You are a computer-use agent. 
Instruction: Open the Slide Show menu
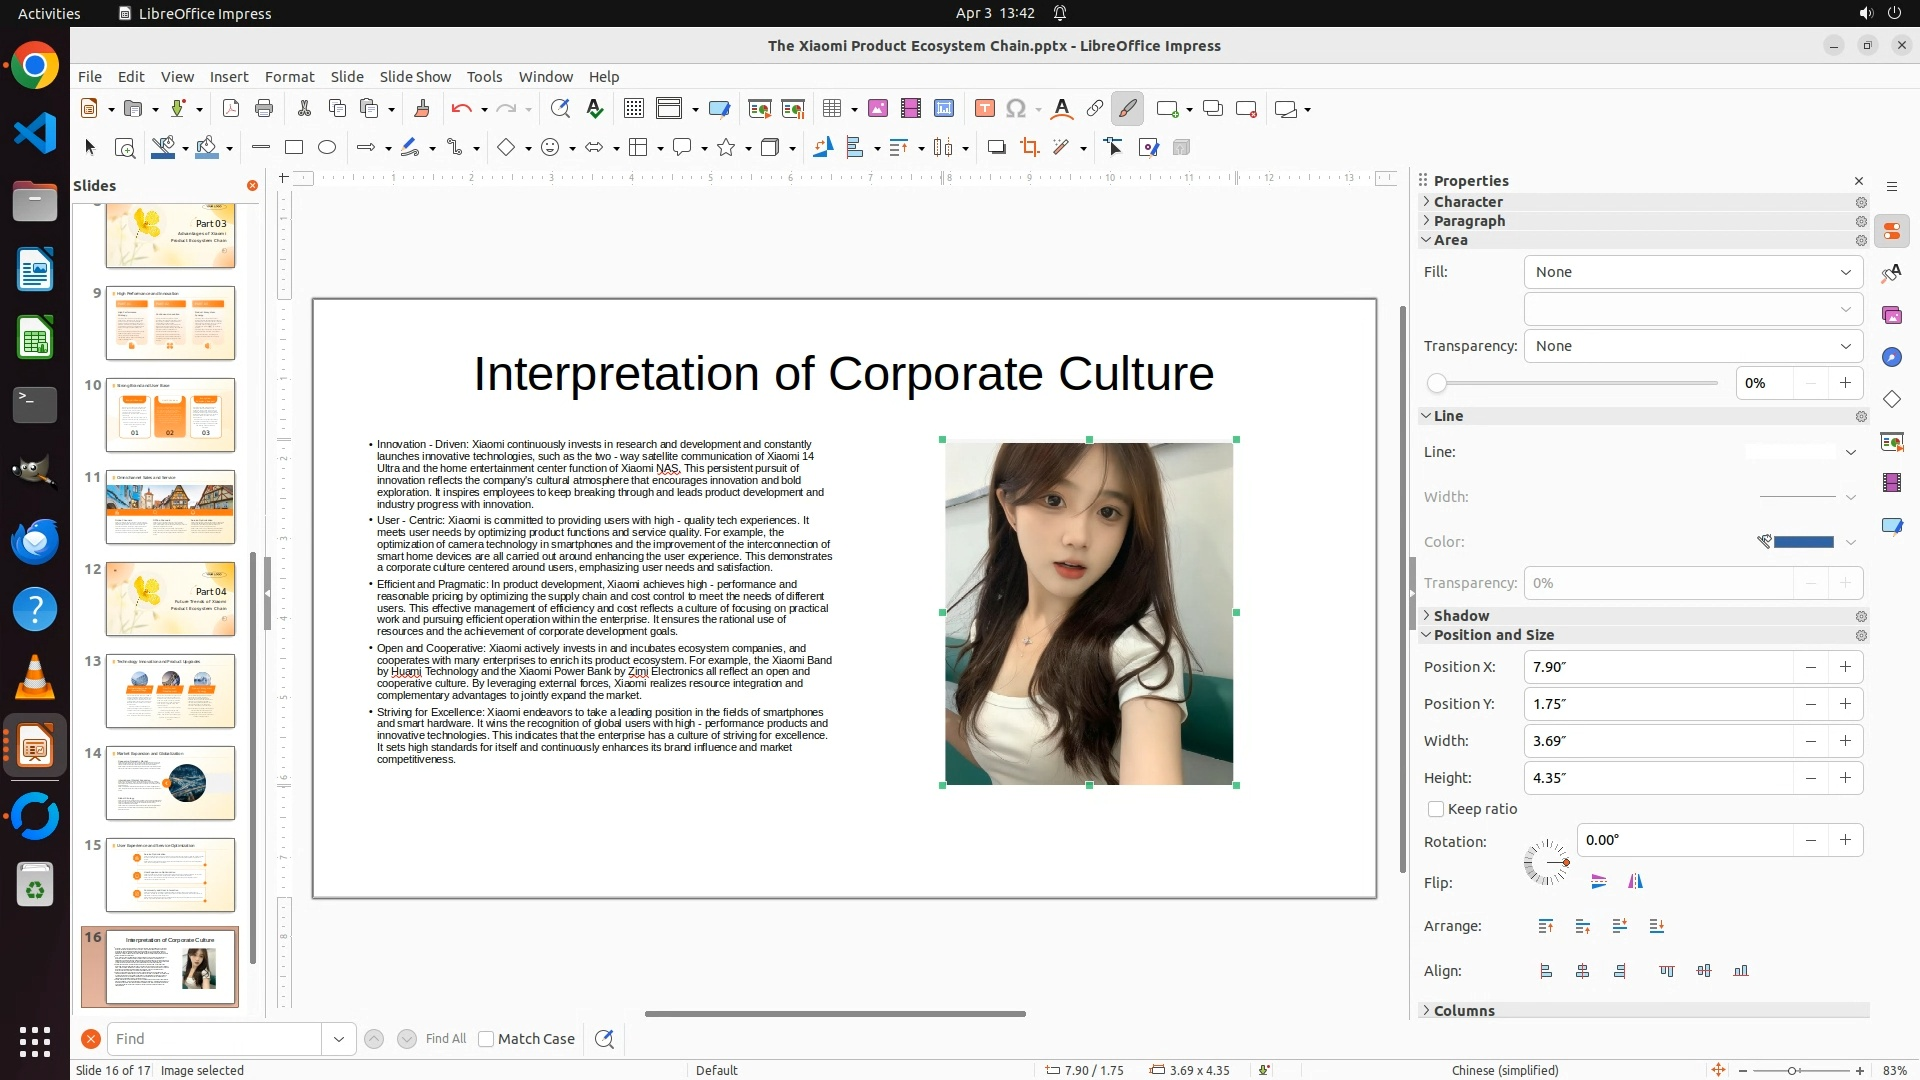[x=415, y=77]
